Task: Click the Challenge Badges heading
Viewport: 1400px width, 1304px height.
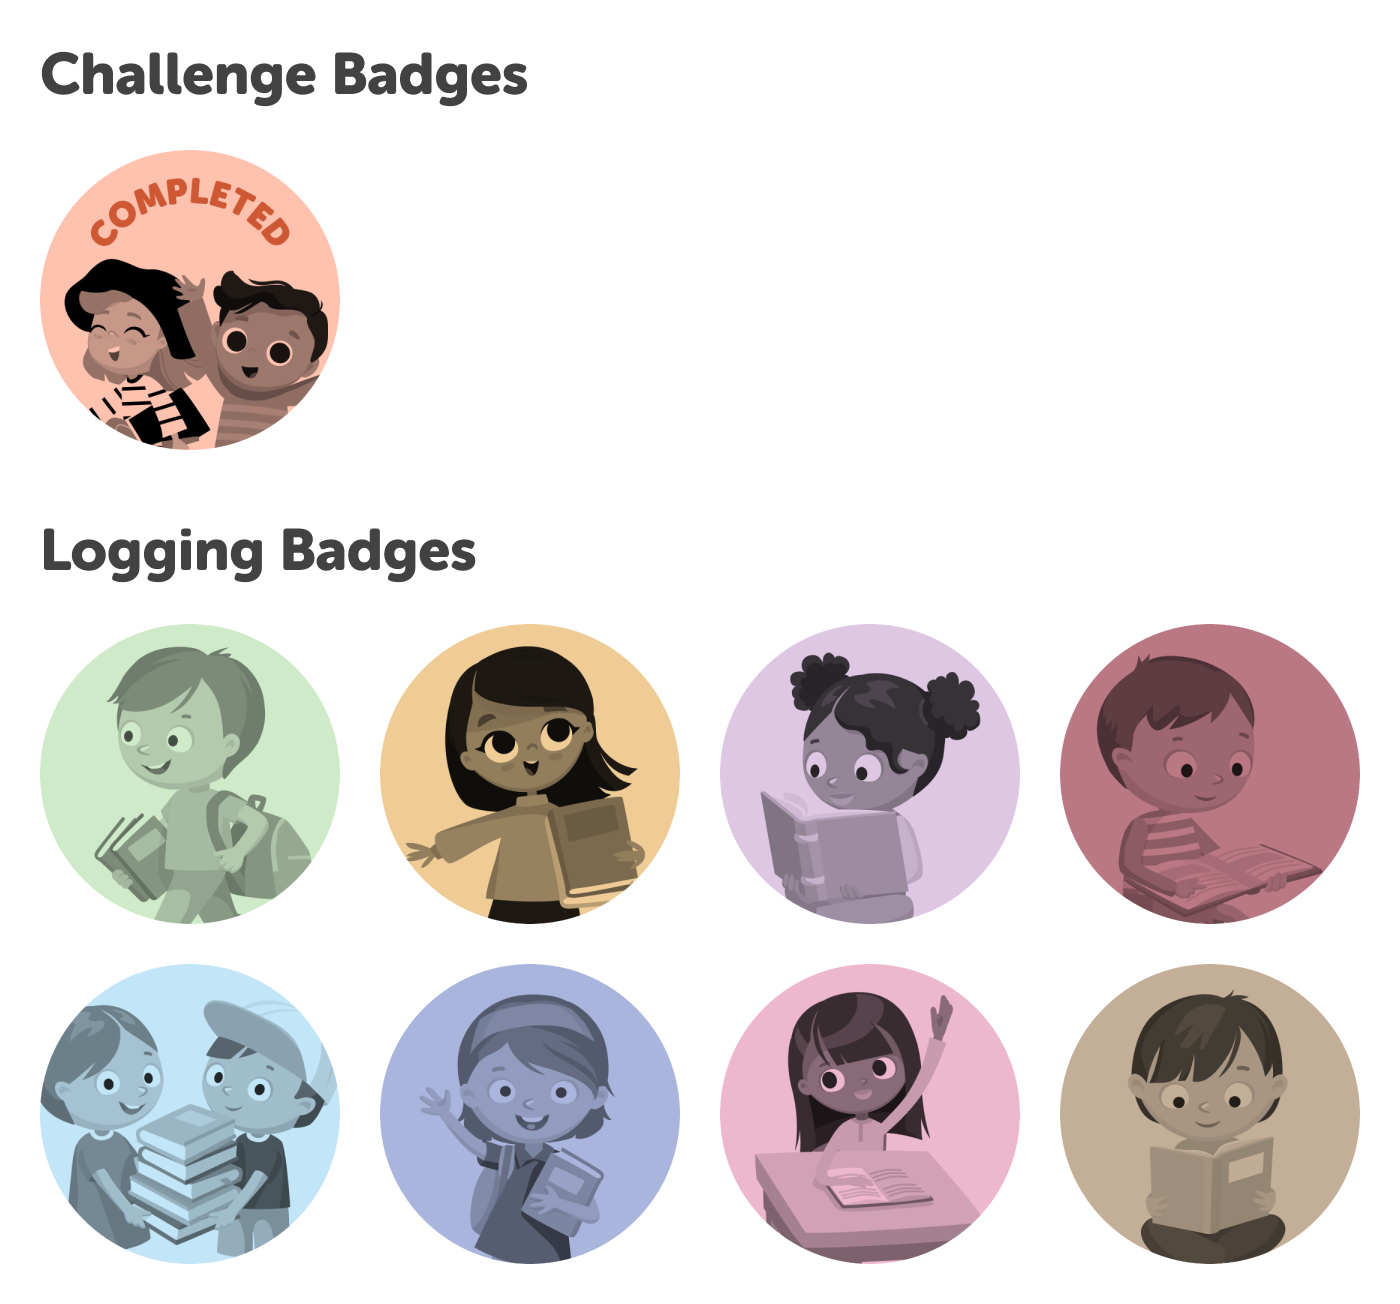Action: [x=284, y=77]
